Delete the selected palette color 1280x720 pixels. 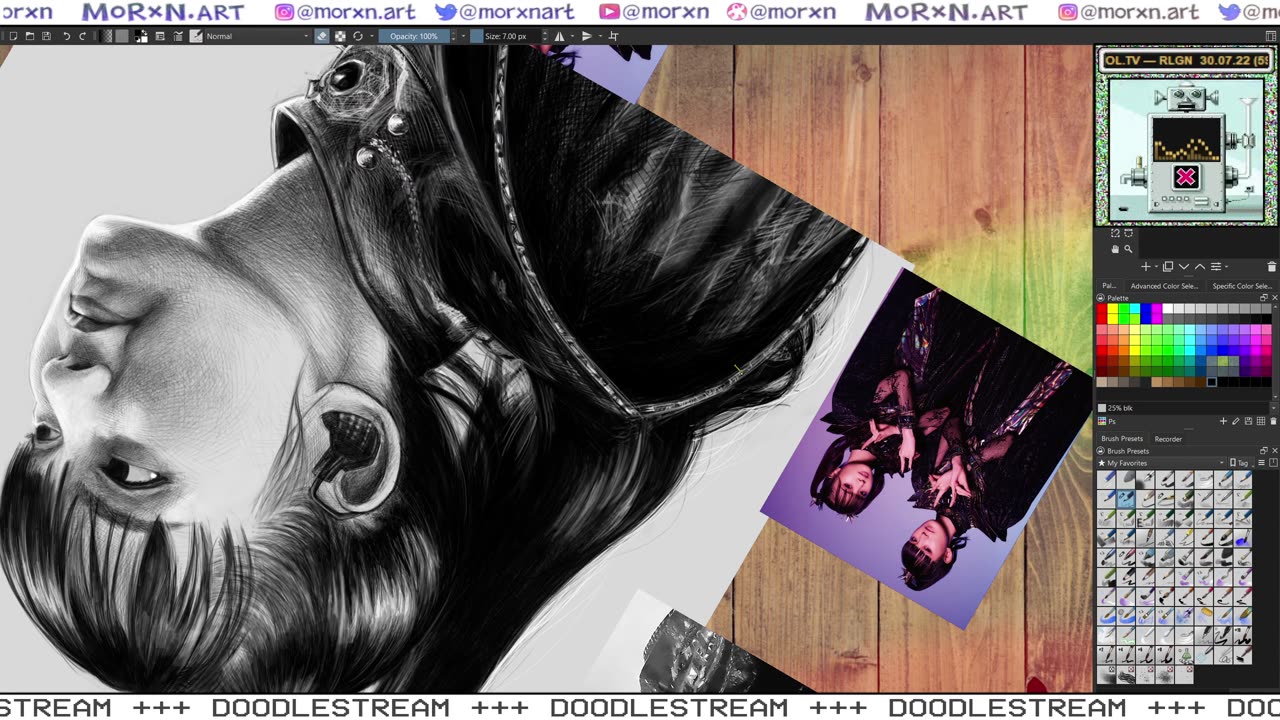point(1272,422)
